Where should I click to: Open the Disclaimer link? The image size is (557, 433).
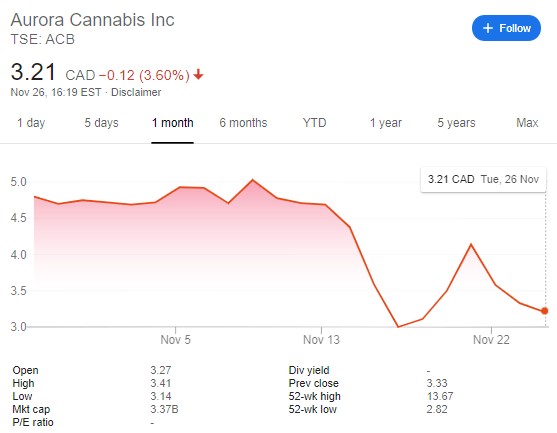(136, 92)
